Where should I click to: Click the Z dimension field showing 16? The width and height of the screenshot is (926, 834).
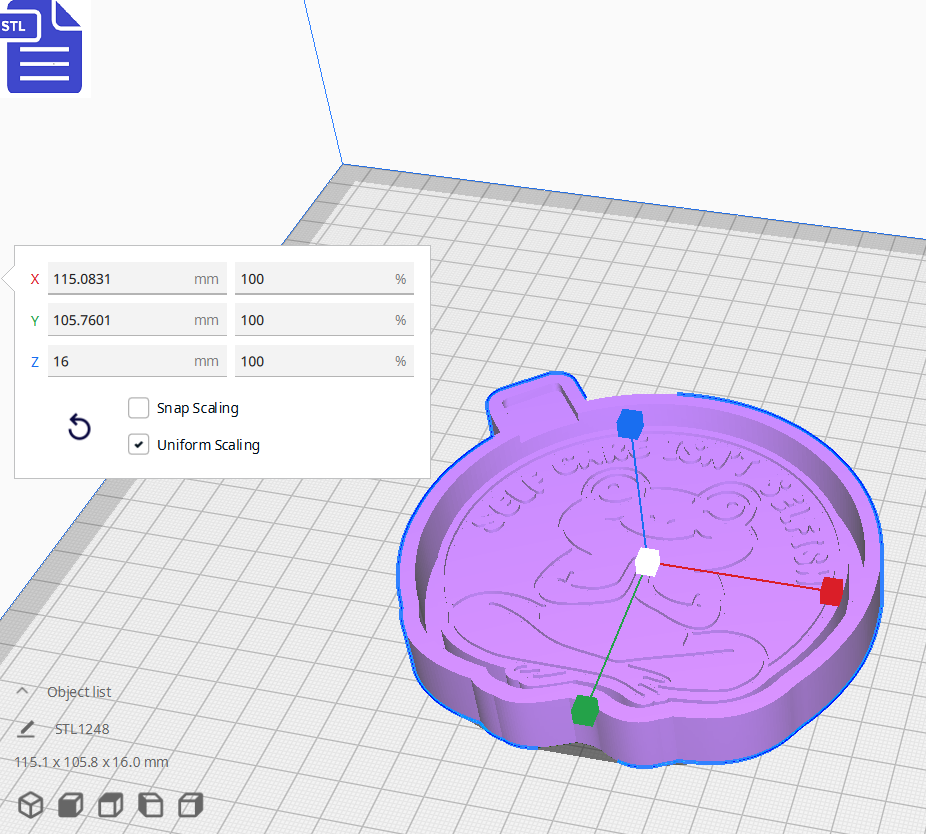[x=137, y=360]
